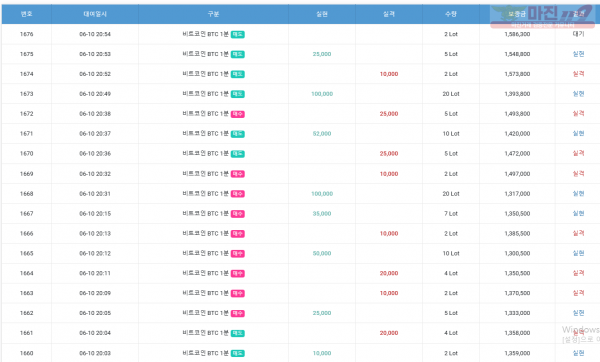Click the 실격 result in row 1669
Viewport: 600px width, 362px height.
[578, 173]
